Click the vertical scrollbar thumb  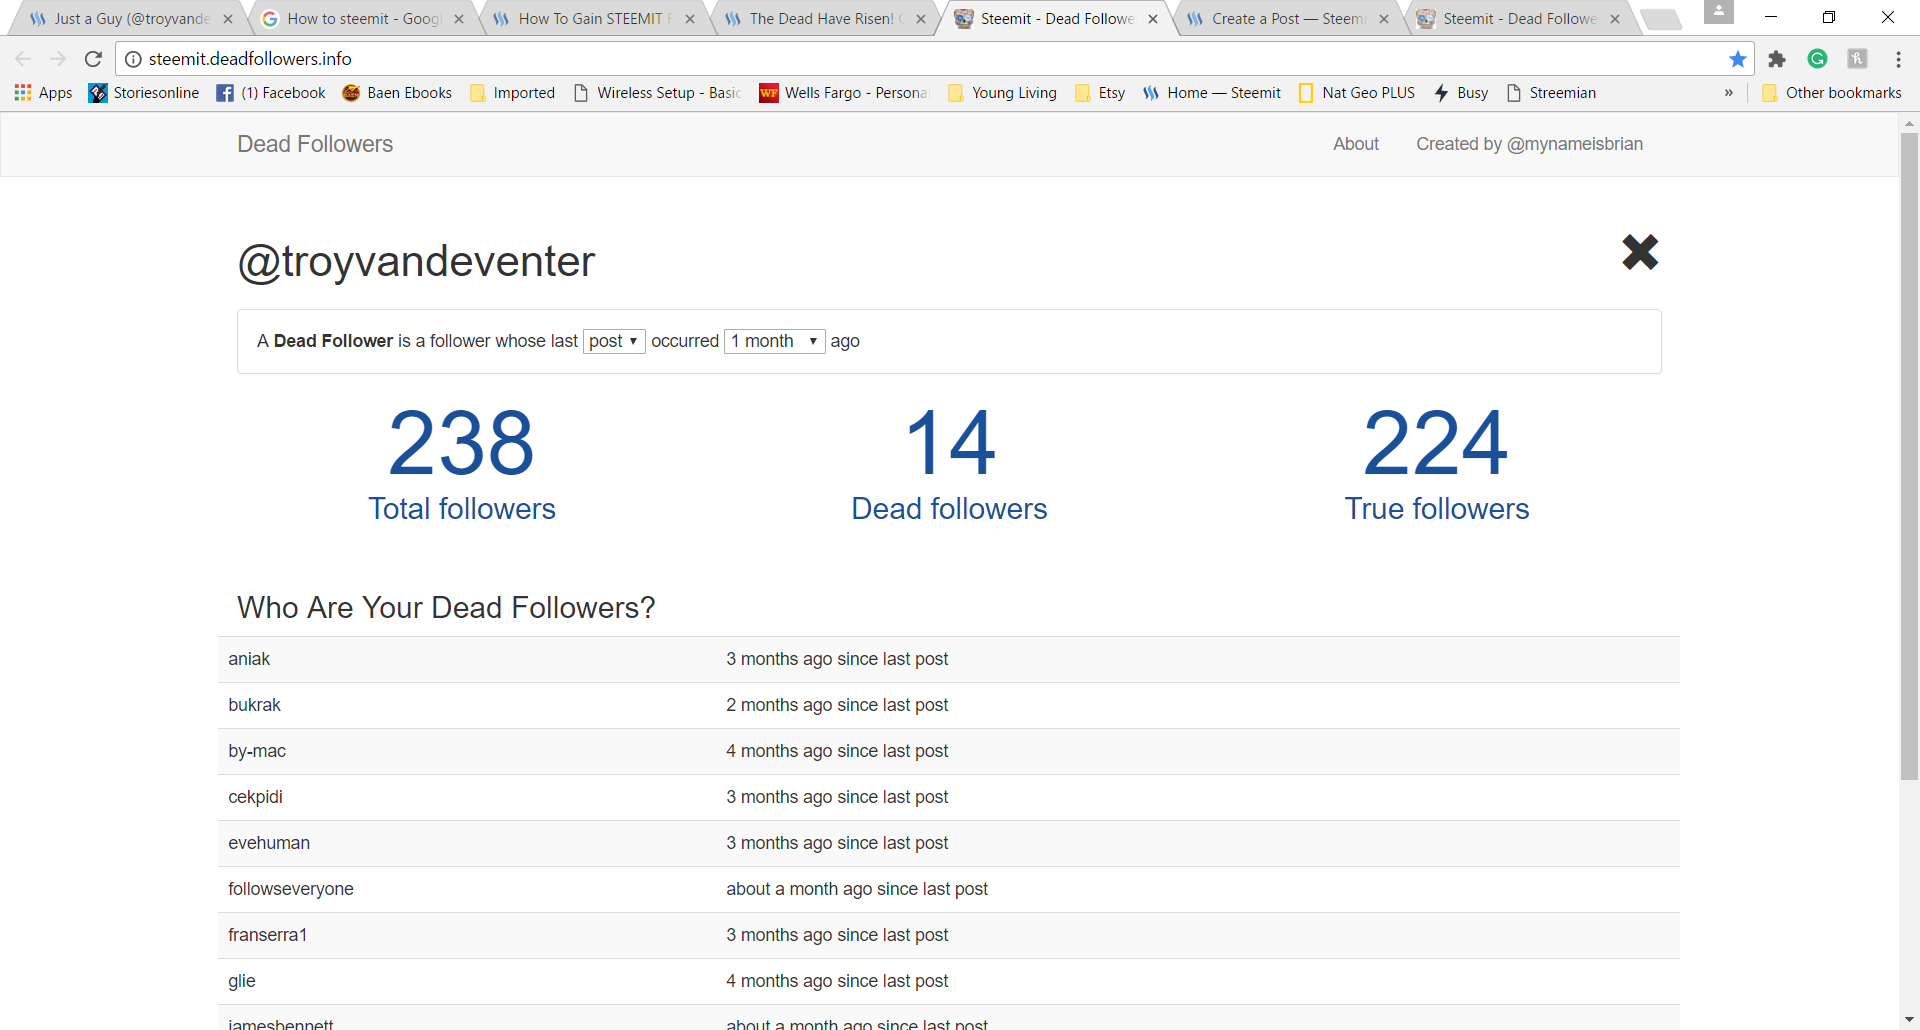(1909, 455)
